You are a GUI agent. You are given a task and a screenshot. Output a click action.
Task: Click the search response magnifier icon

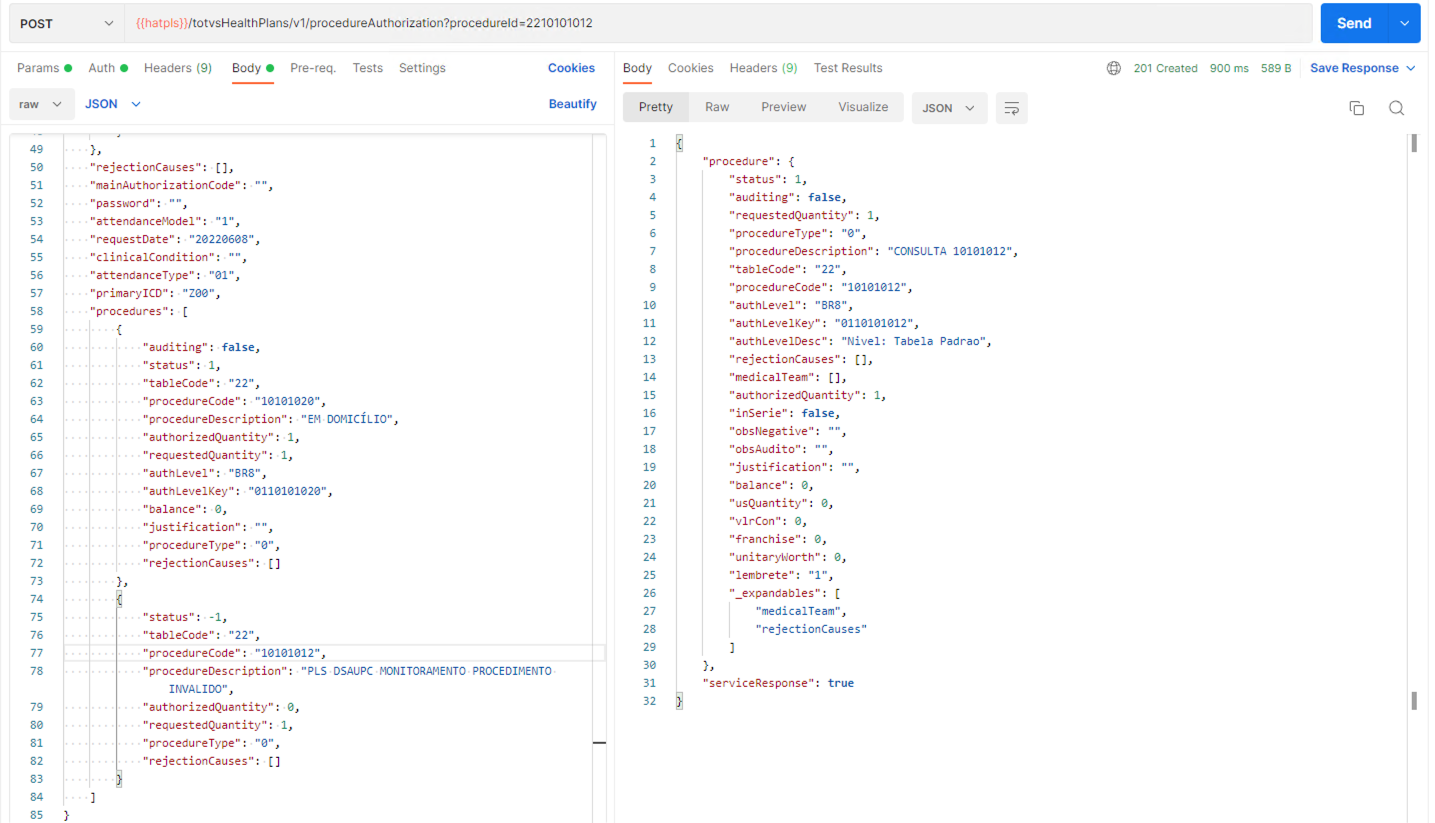coord(1397,108)
